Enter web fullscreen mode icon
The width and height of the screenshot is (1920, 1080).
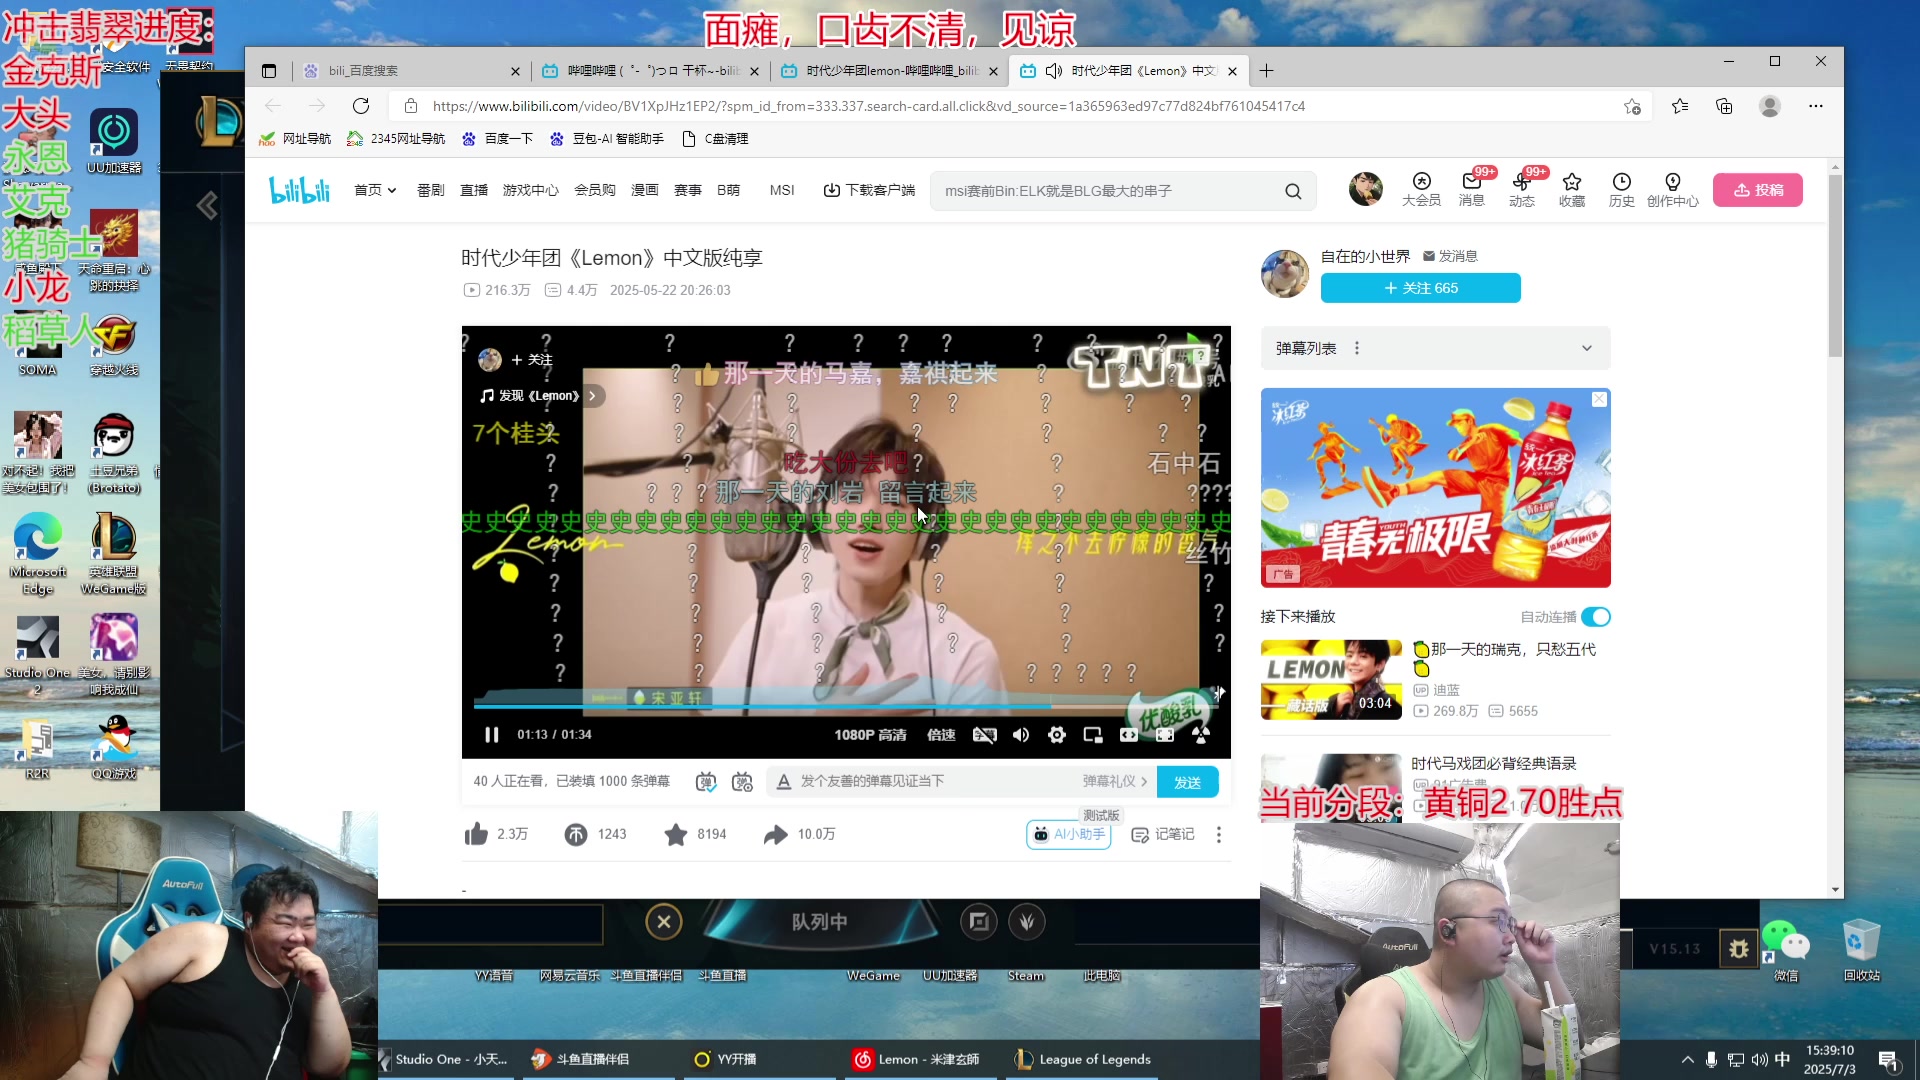tap(1165, 735)
